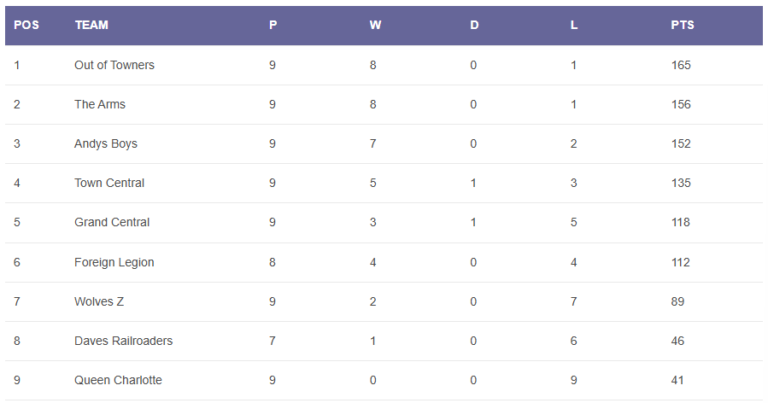The height and width of the screenshot is (403, 768).
Task: Click Daves Railroaders team name
Action: [x=123, y=341]
